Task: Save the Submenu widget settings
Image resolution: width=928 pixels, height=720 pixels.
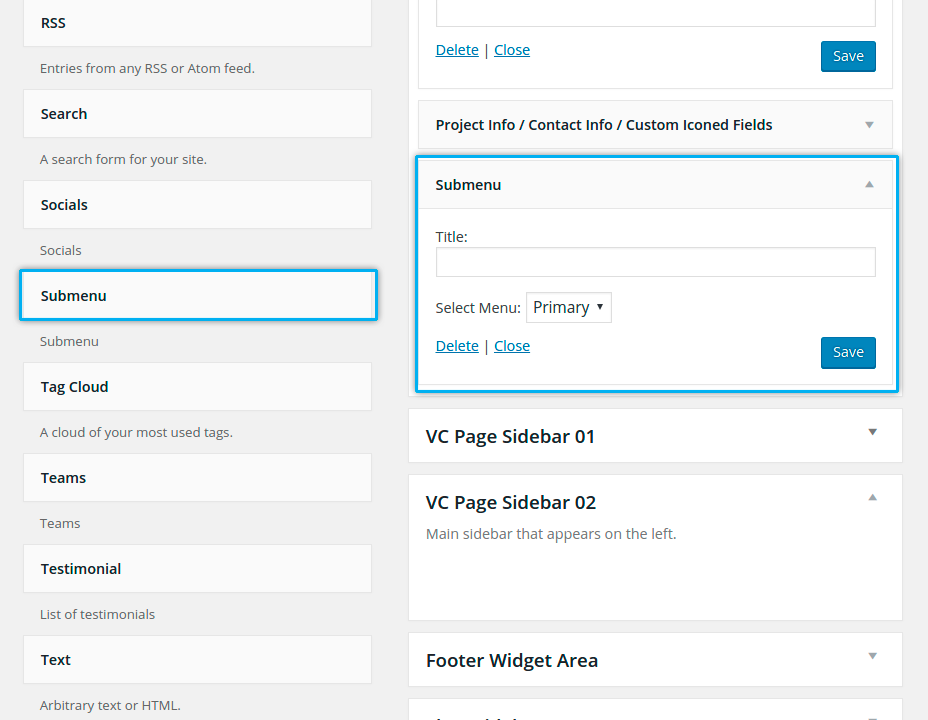Action: coord(848,352)
